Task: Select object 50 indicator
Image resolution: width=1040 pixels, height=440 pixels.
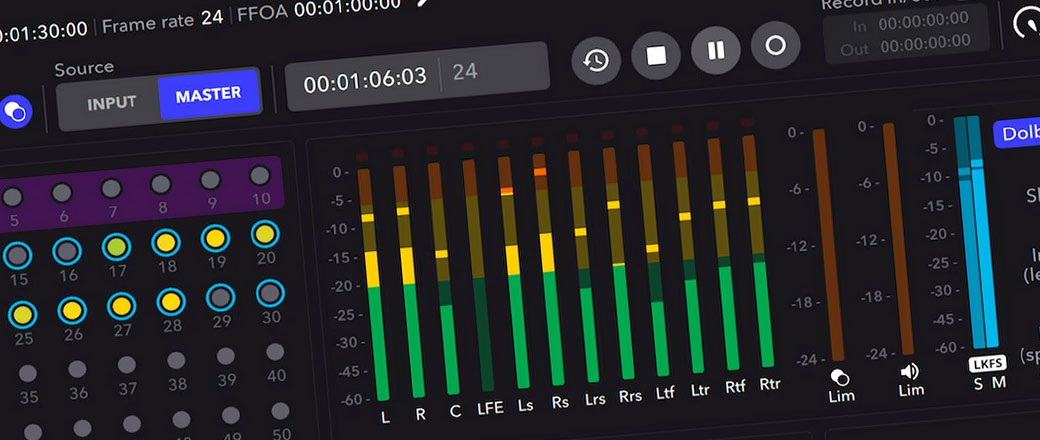Action: pos(281,411)
